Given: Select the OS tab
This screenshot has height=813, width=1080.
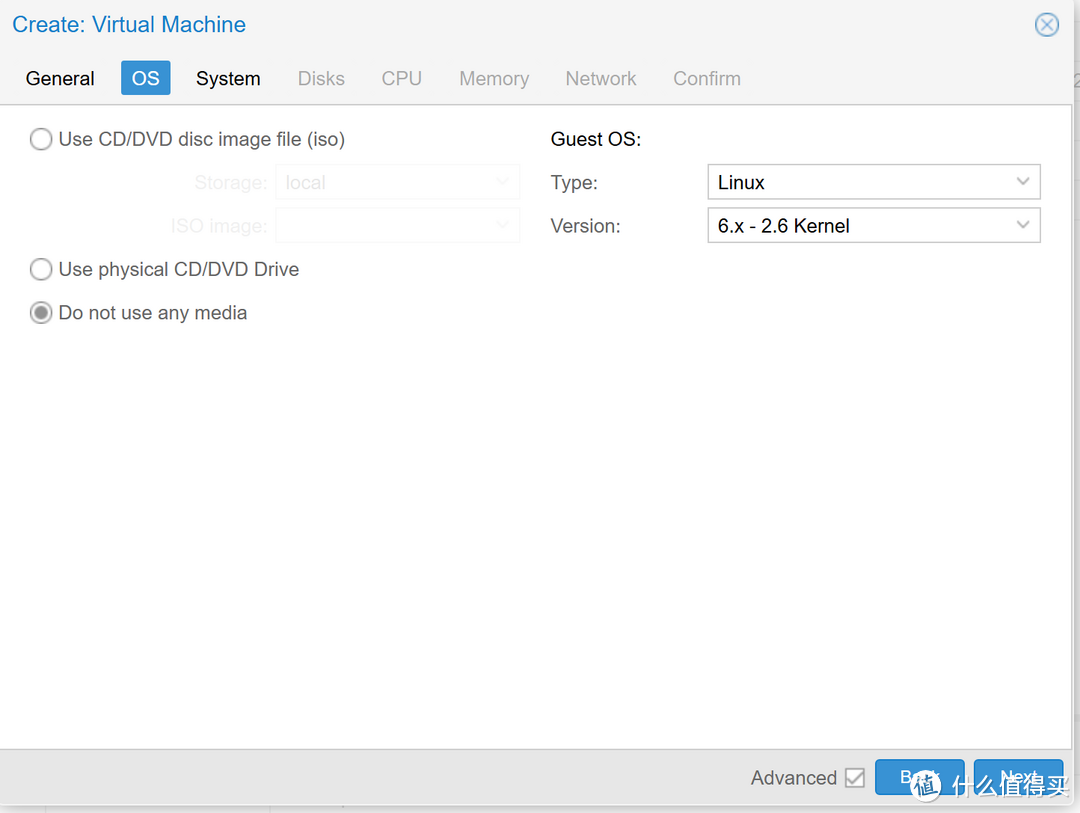Looking at the screenshot, I should (x=146, y=78).
